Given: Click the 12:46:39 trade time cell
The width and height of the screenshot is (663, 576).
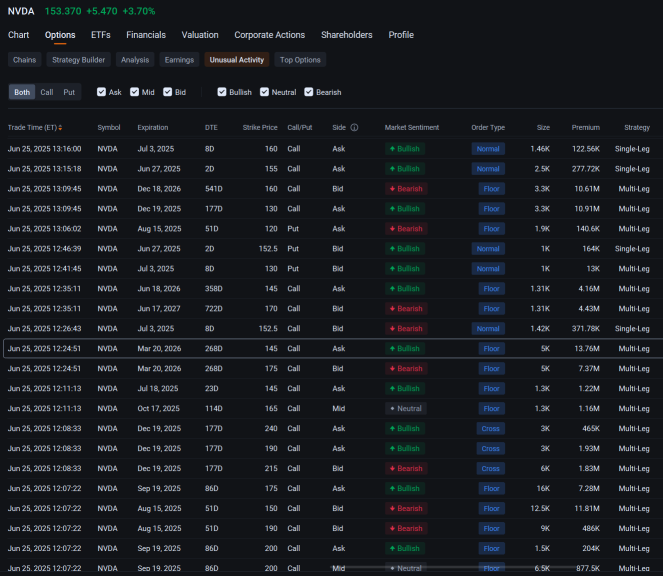Looking at the screenshot, I should tap(44, 249).
